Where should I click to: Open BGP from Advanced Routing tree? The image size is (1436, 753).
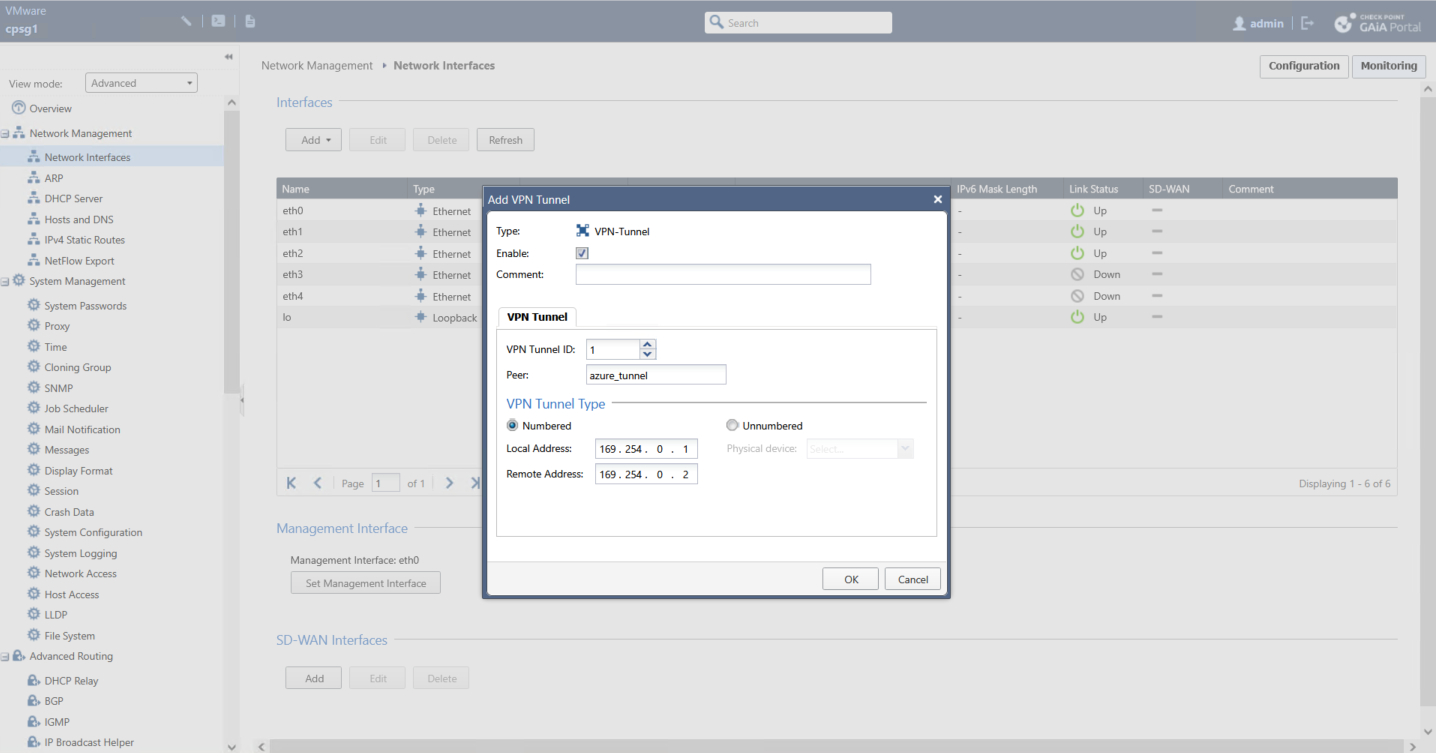coord(53,701)
